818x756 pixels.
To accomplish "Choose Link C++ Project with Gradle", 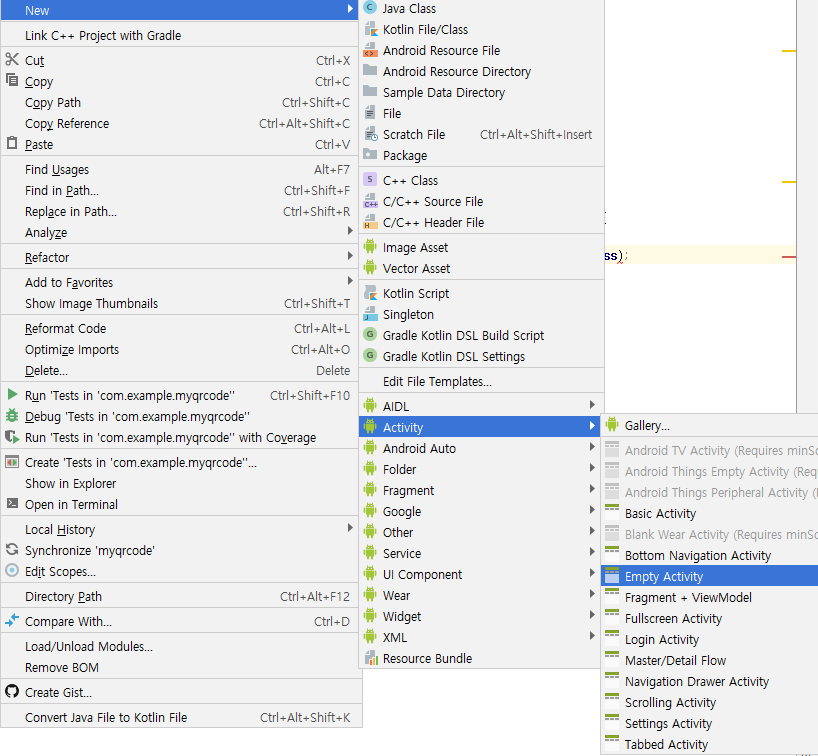I will [x=179, y=35].
